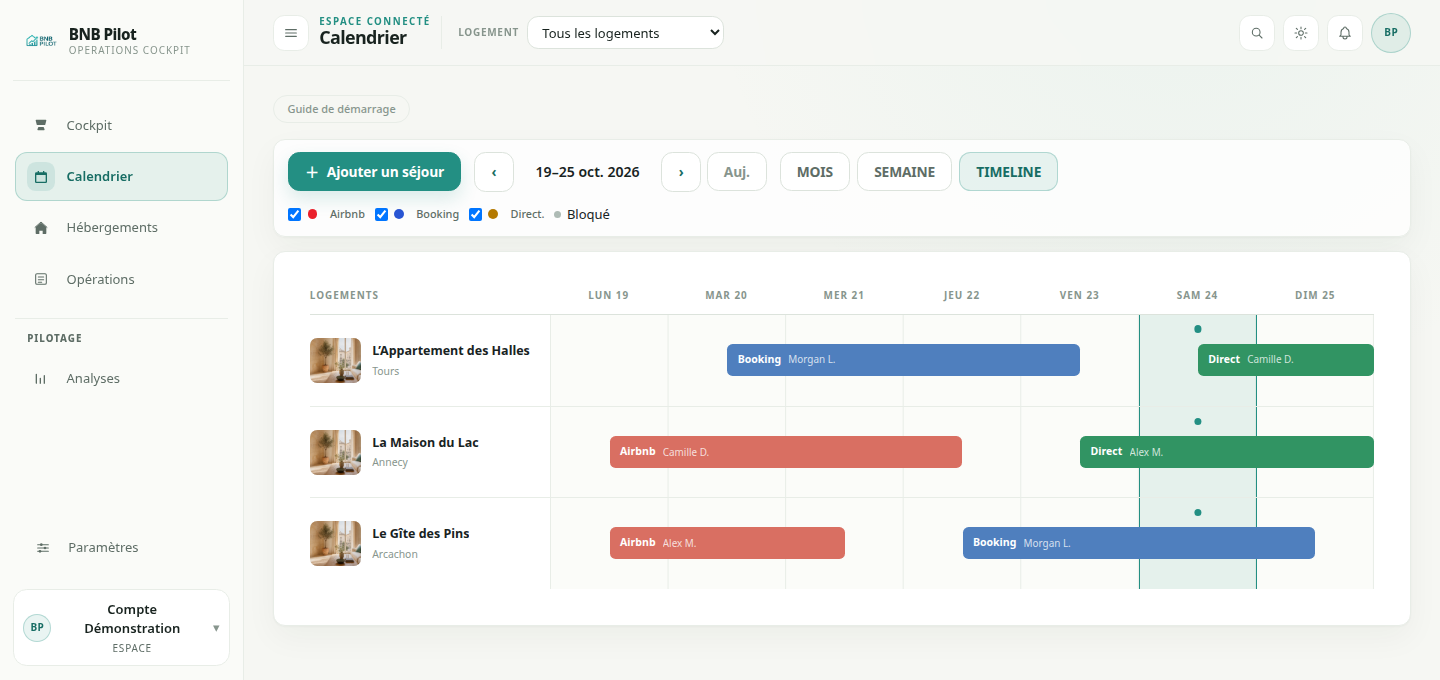
Task: Click the blue Booking legend dot
Action: [399, 214]
